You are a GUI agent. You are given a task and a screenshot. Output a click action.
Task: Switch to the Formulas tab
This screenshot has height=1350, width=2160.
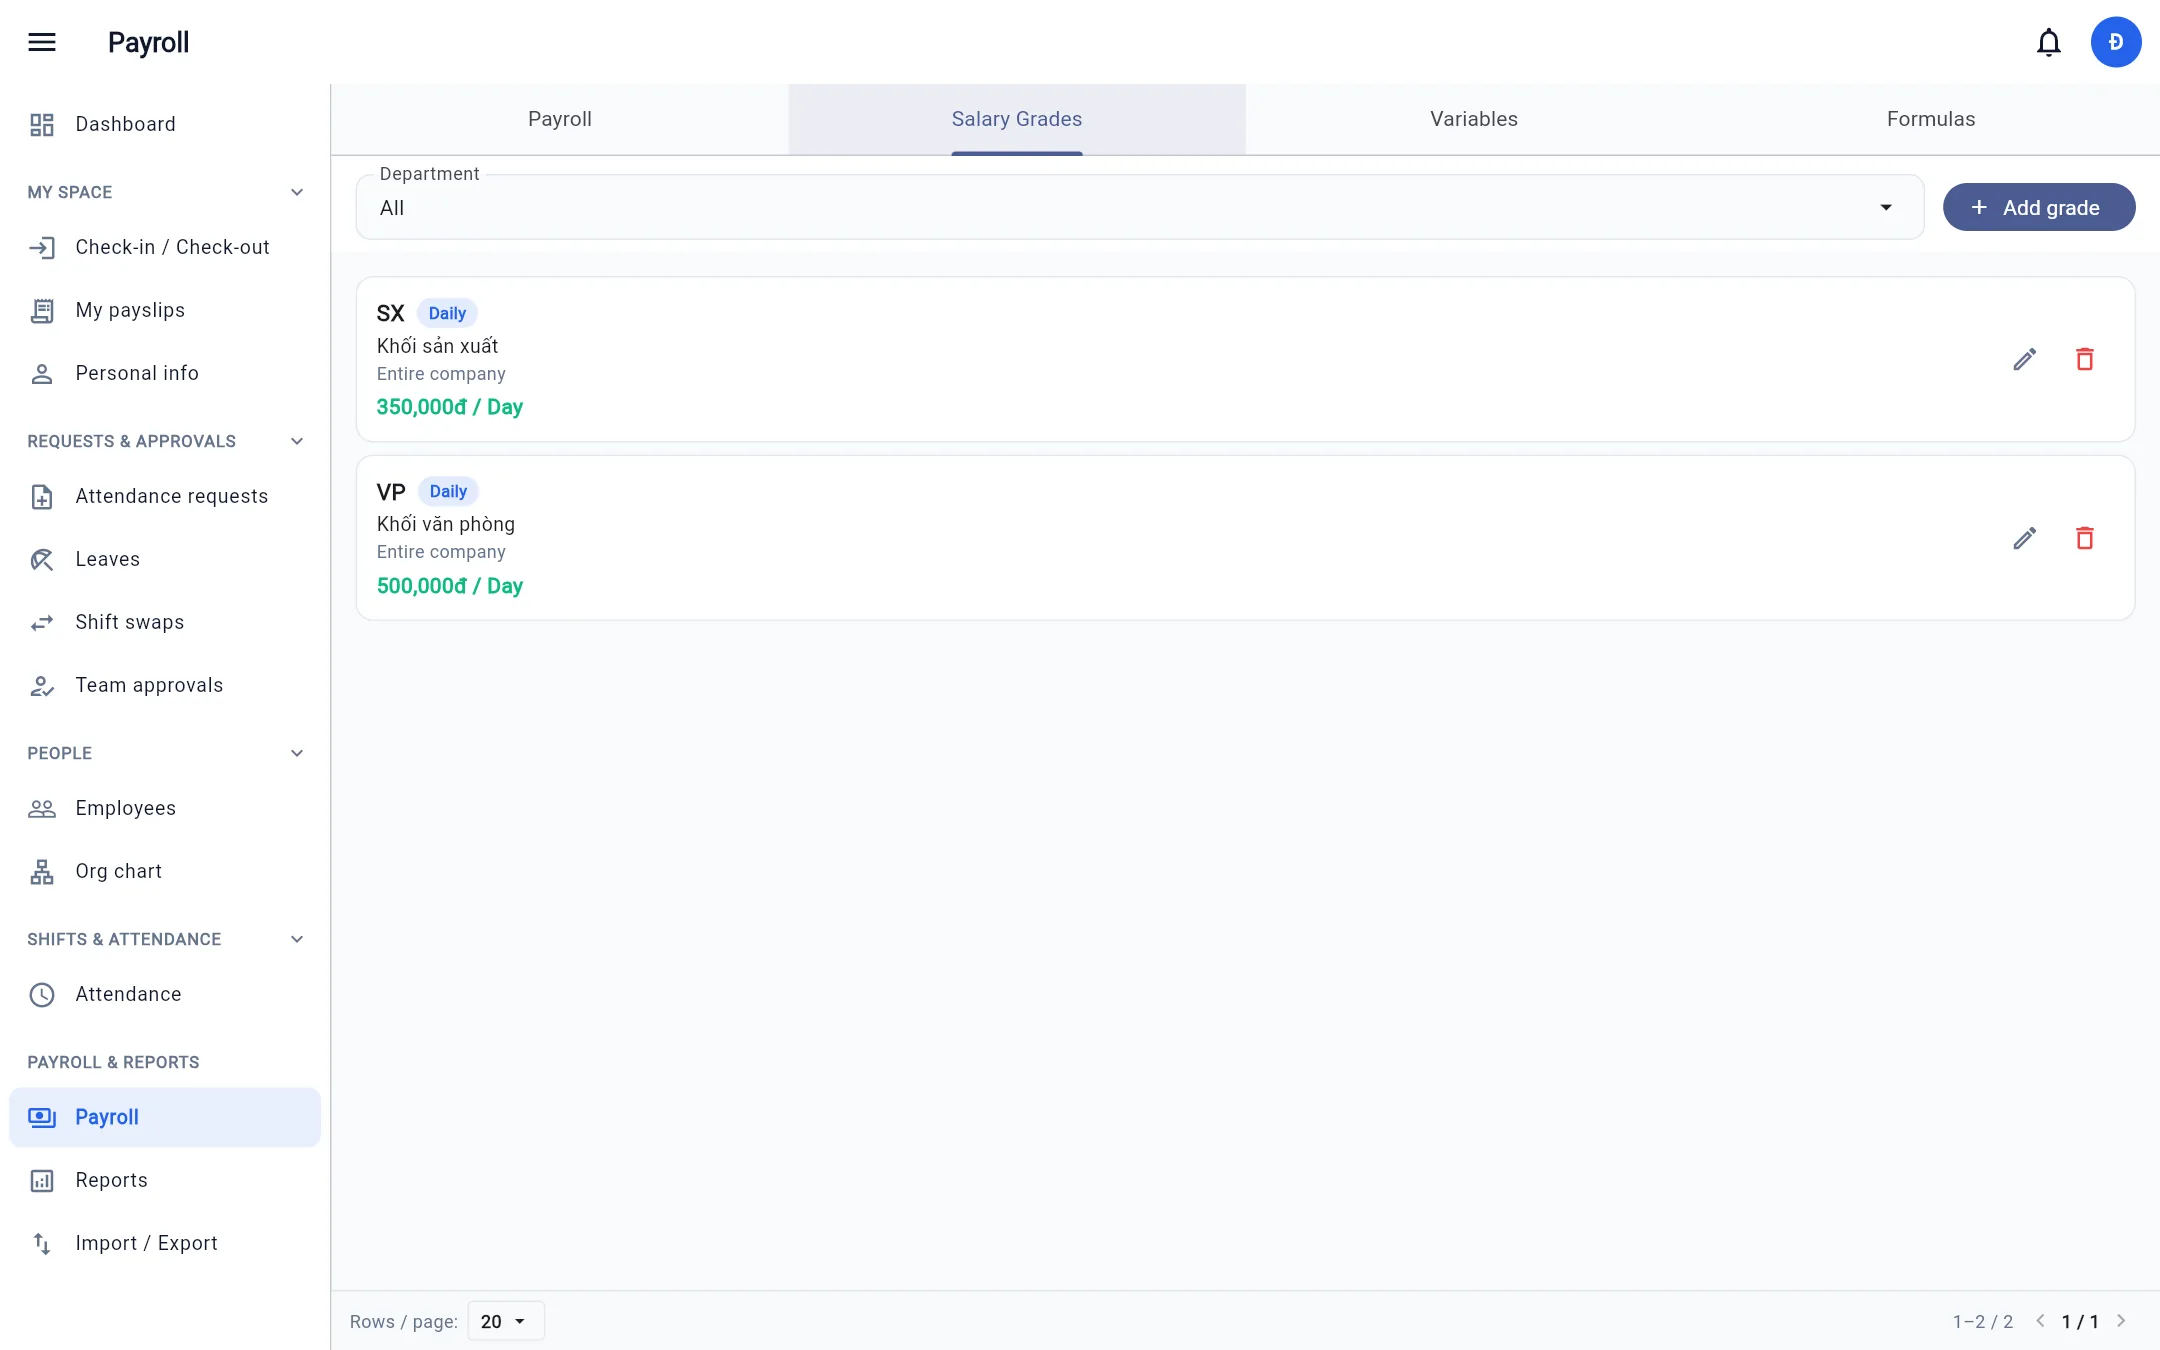click(1931, 119)
